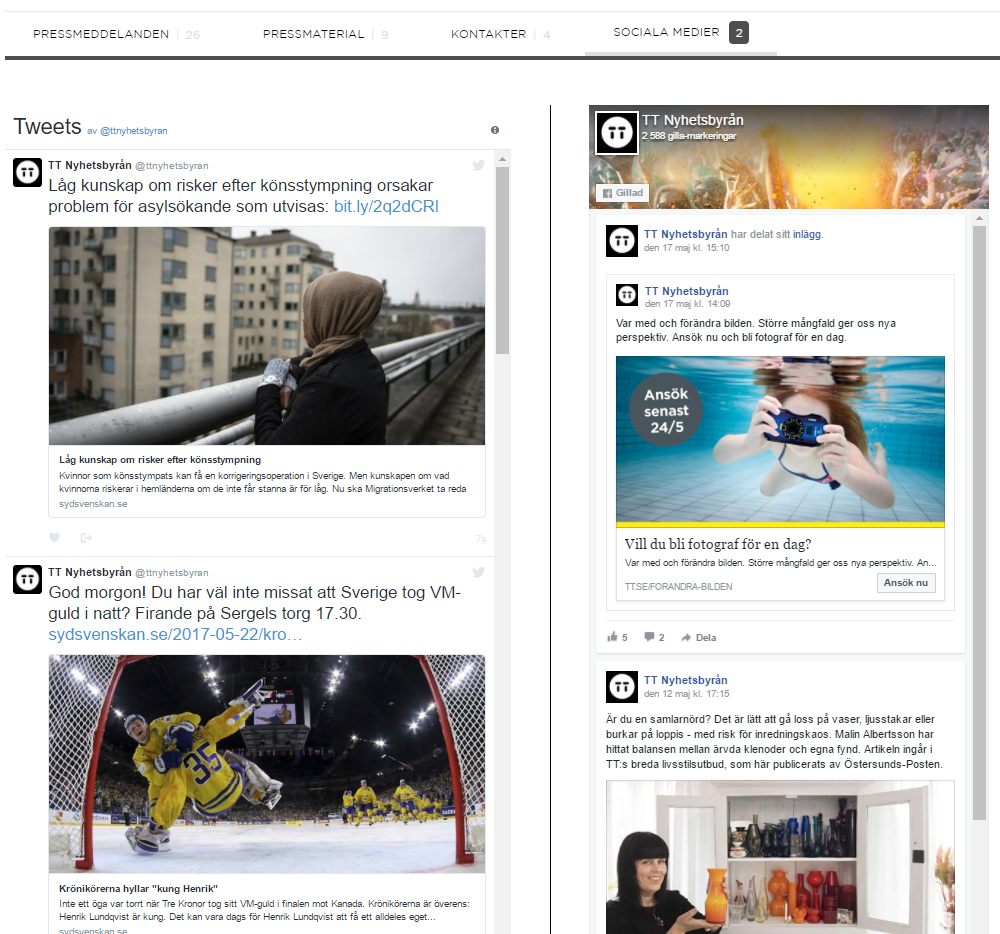The image size is (1000, 934).
Task: Click the Facebook feed scrollbar thumb
Action: click(979, 523)
